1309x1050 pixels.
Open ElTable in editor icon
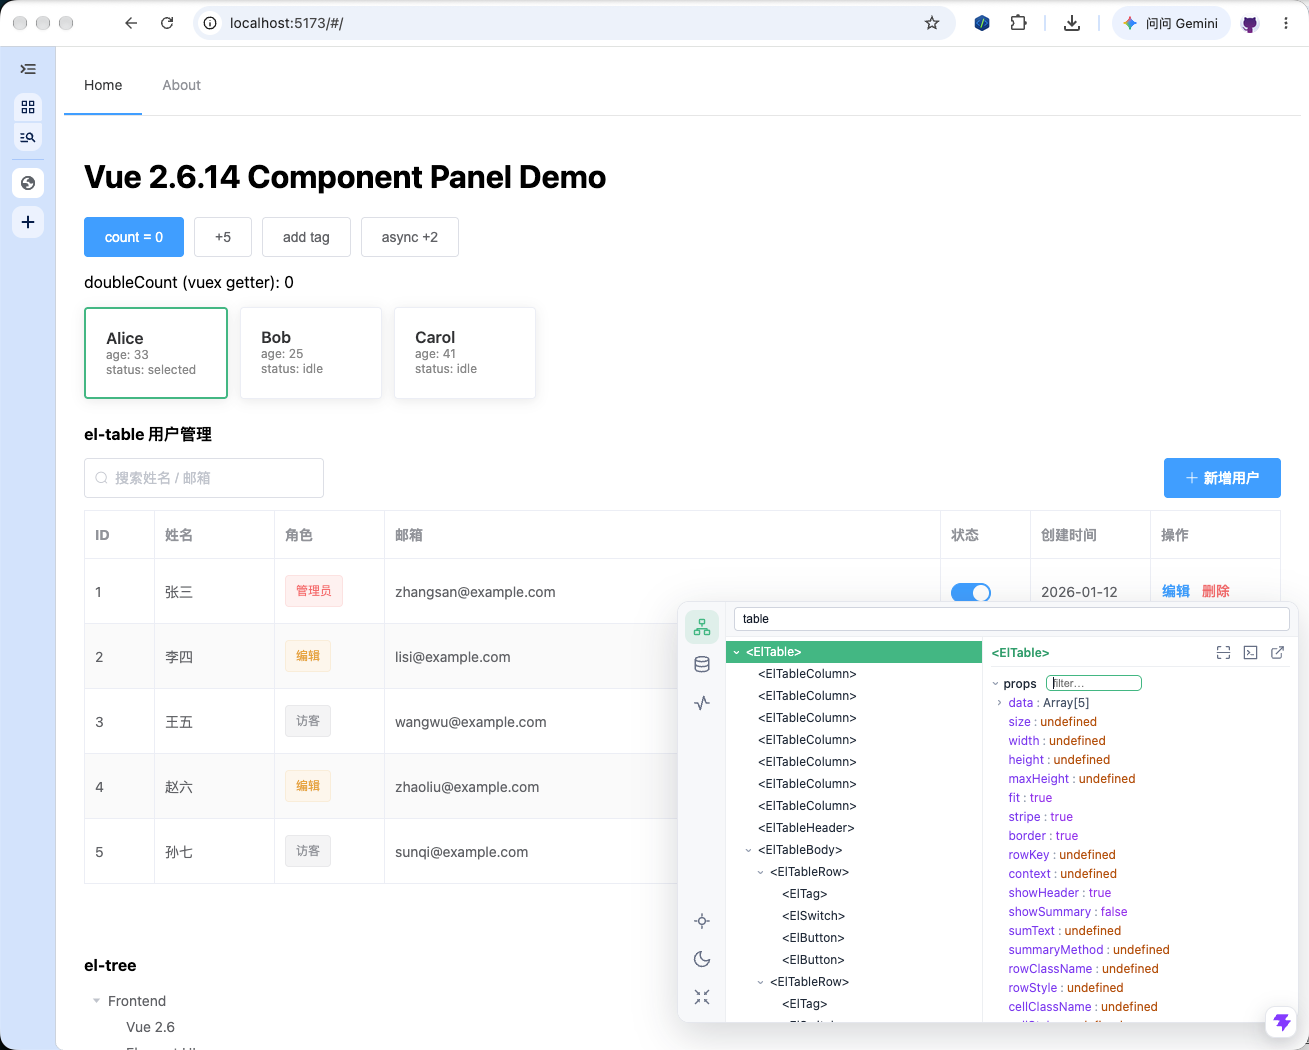click(1277, 652)
